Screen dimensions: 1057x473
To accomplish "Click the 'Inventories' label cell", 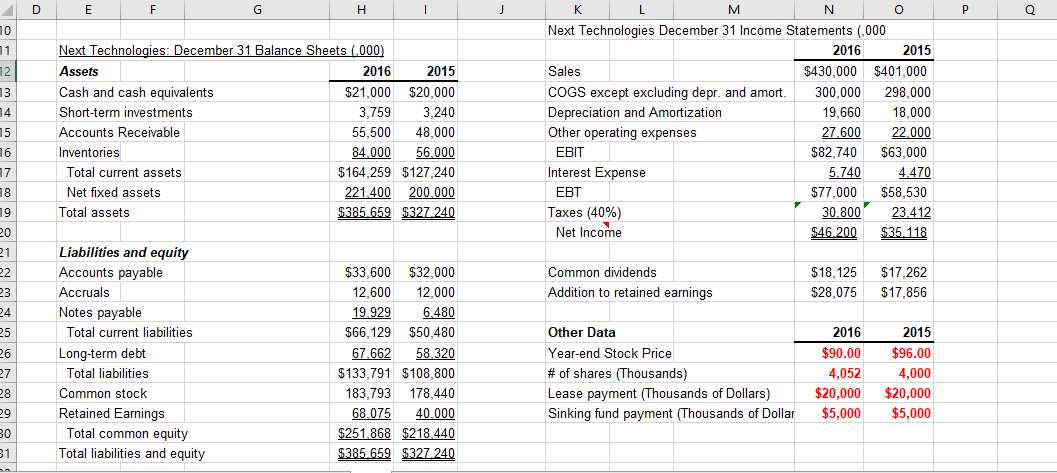I will coord(89,152).
